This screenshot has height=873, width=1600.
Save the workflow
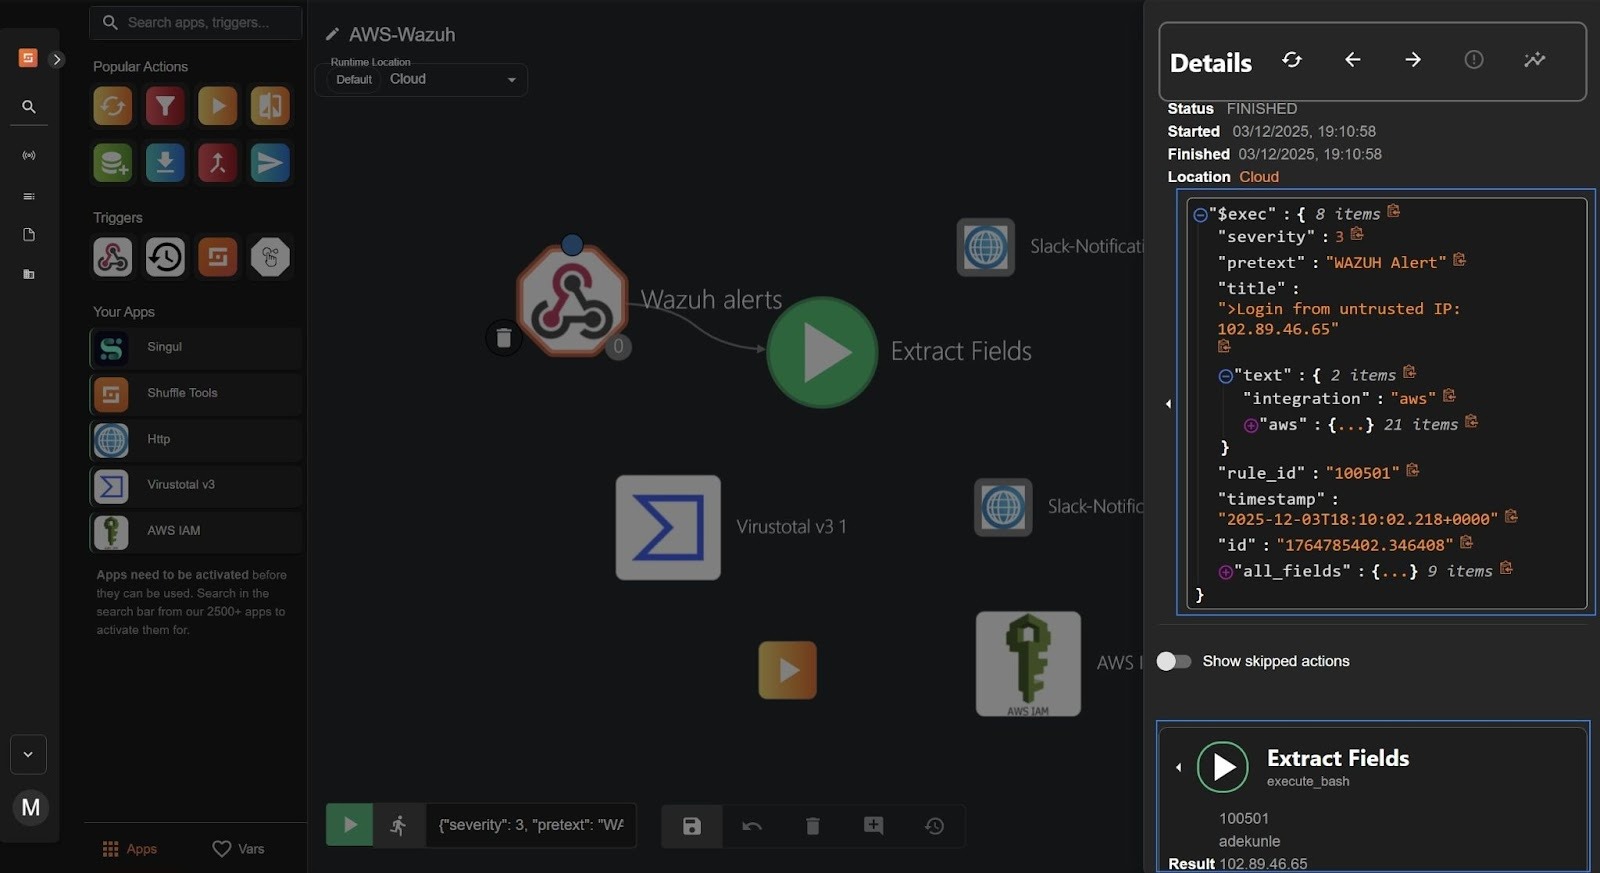click(692, 826)
